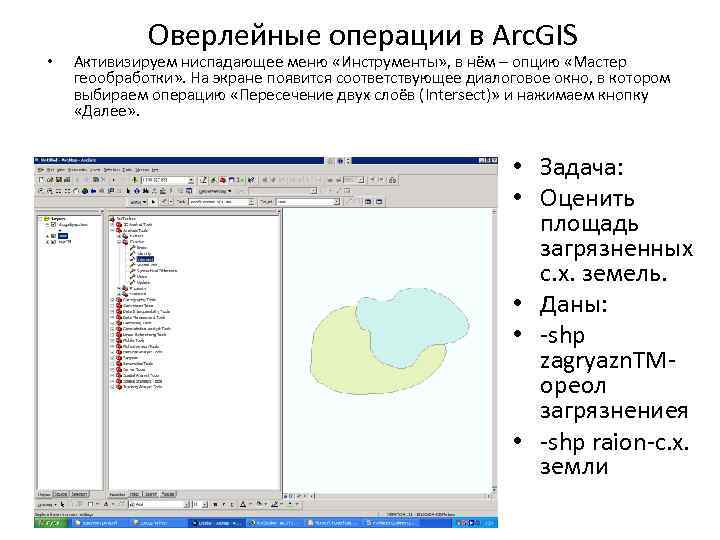Open the Tools menu

[127, 170]
